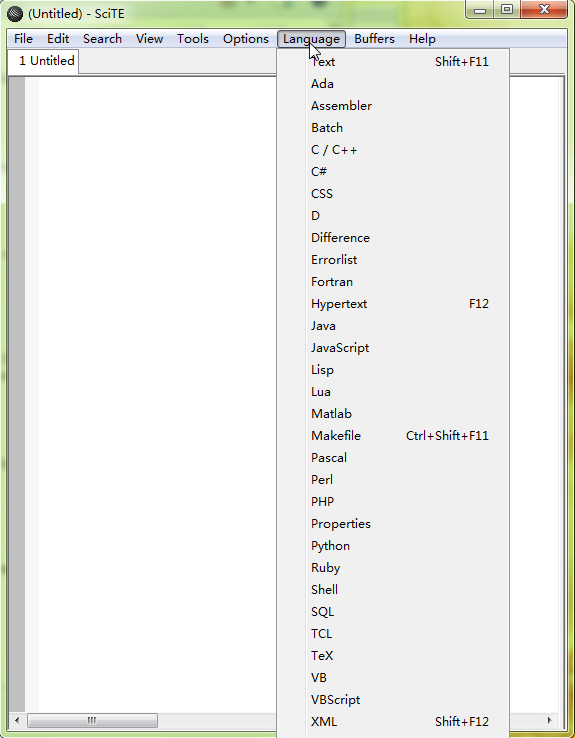Open the Edit menu
This screenshot has height=738, width=575.
coord(58,39)
